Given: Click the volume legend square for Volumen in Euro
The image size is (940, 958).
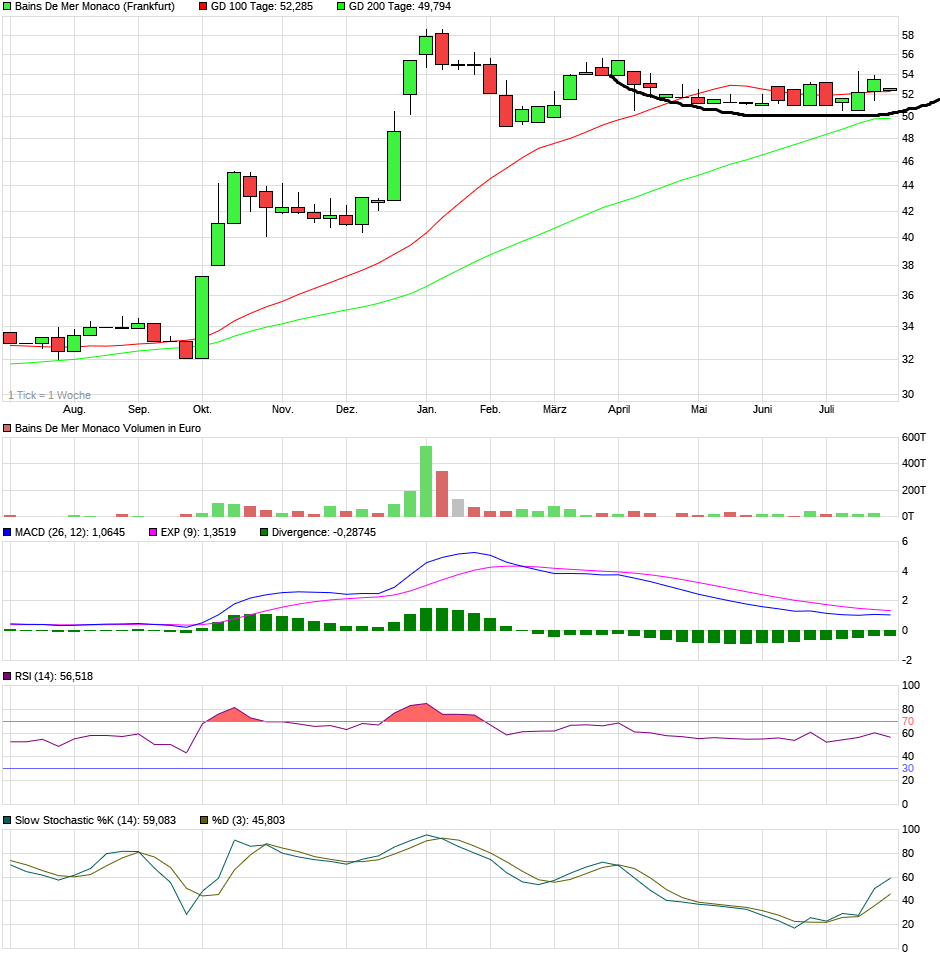Looking at the screenshot, I should tap(8, 428).
